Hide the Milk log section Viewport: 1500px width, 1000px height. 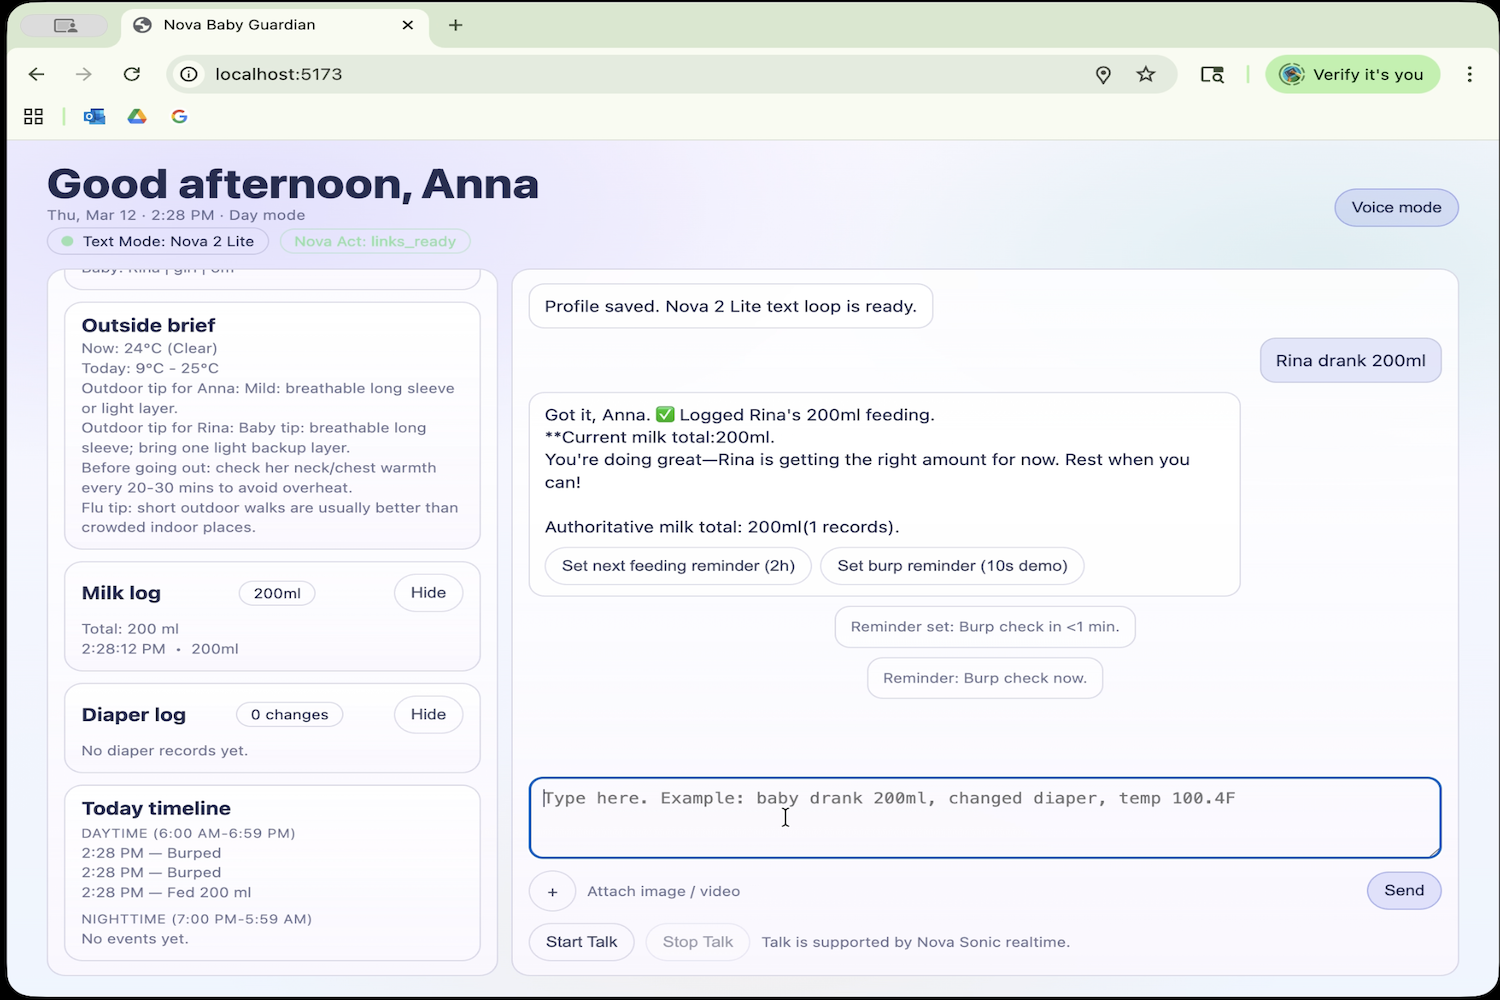[x=428, y=593]
